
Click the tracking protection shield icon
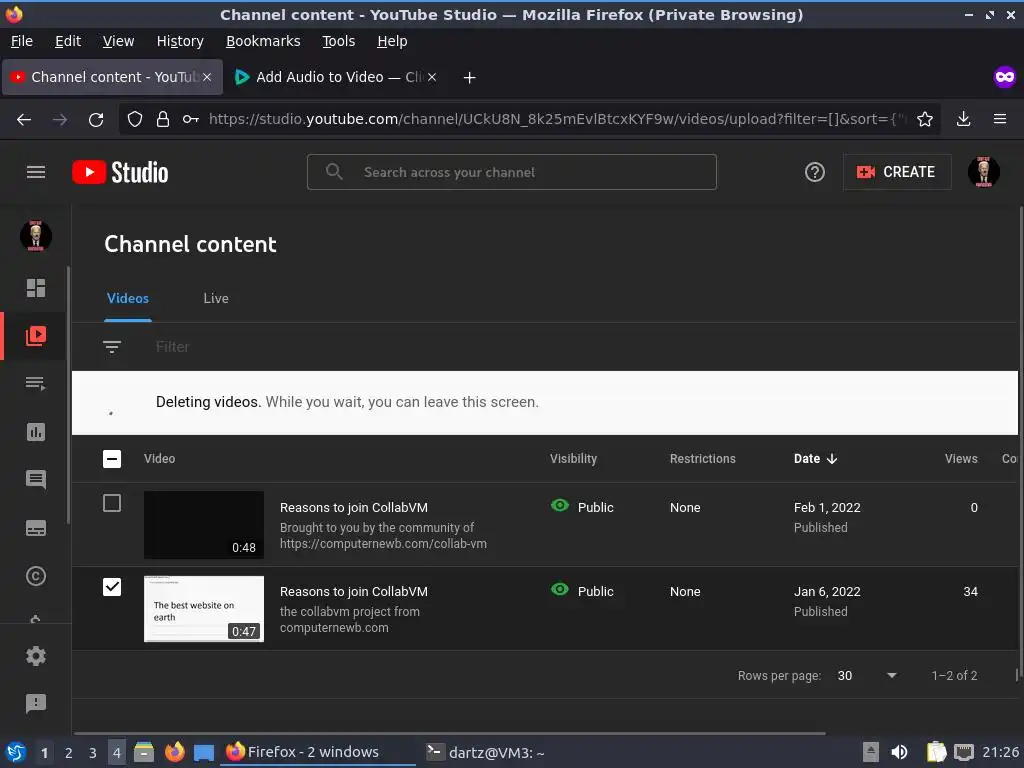tap(135, 120)
